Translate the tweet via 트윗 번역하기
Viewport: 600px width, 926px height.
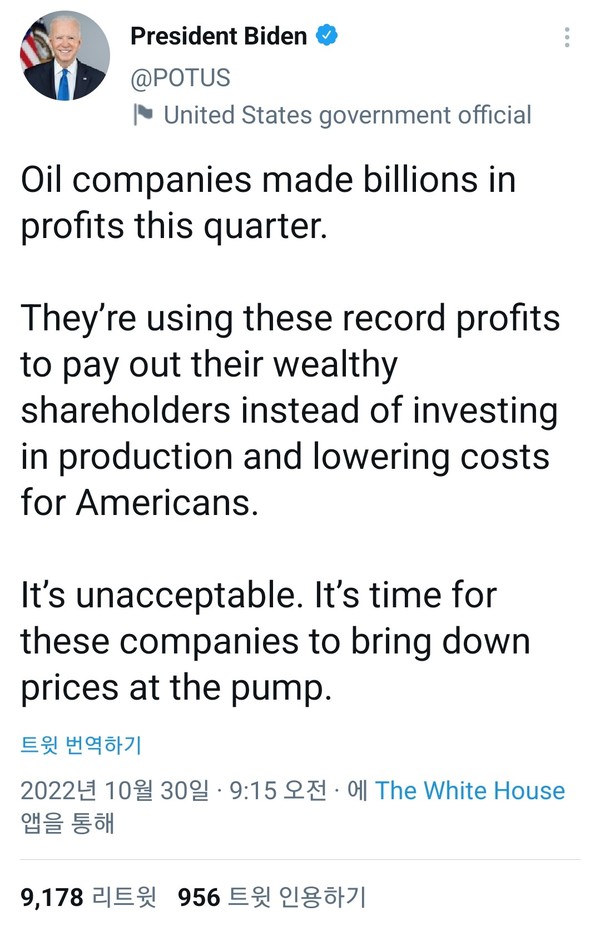81,745
